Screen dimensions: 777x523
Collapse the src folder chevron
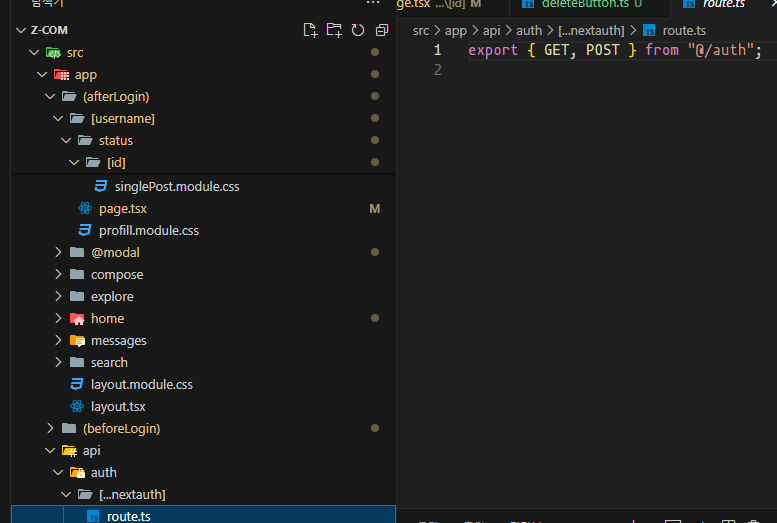34,53
